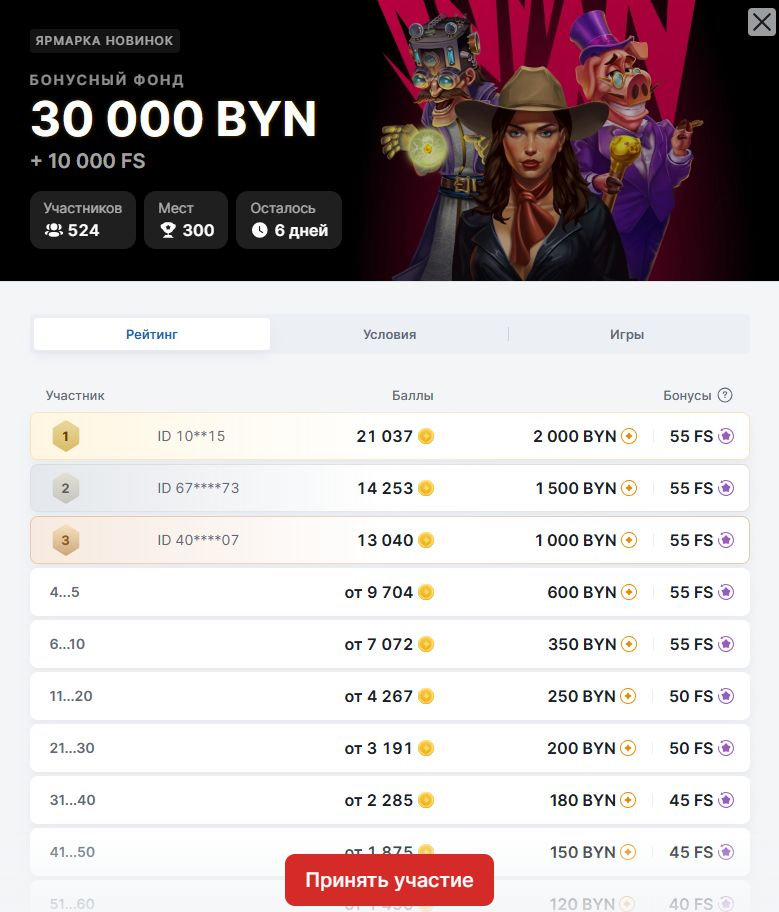Select the row for places 4...5

pos(389,592)
